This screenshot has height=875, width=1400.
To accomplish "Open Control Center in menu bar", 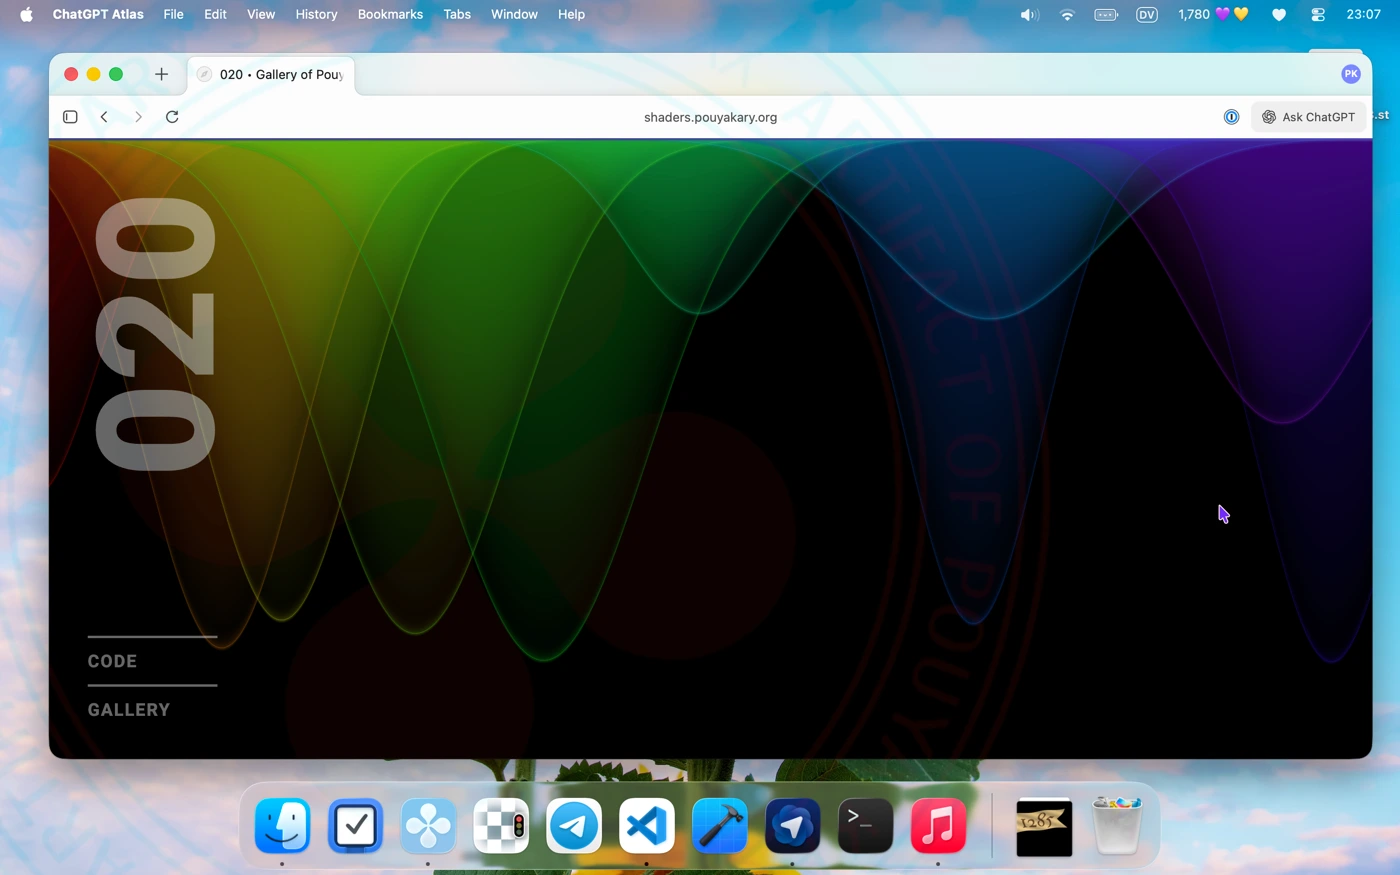I will [x=1318, y=14].
